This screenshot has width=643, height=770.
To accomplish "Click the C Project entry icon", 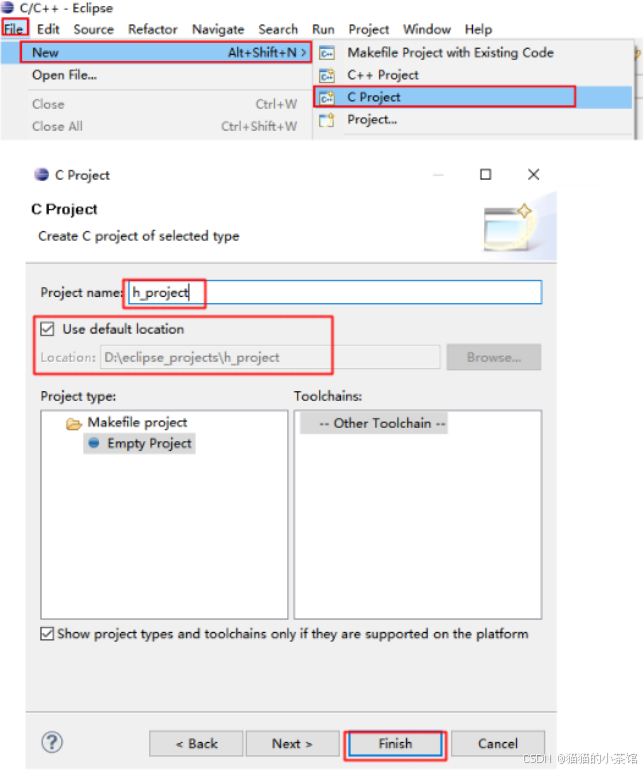I will pyautogui.click(x=327, y=98).
